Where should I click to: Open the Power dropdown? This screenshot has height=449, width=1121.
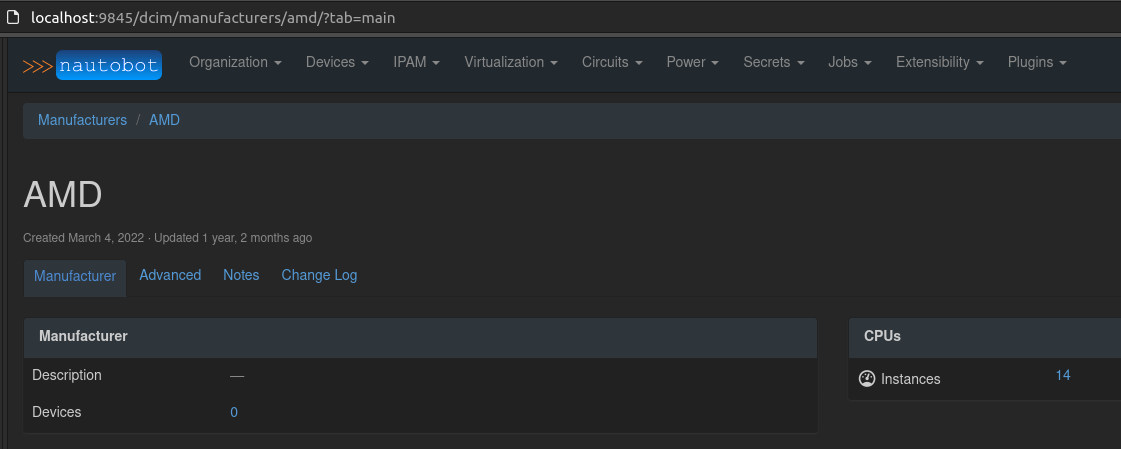pos(693,62)
